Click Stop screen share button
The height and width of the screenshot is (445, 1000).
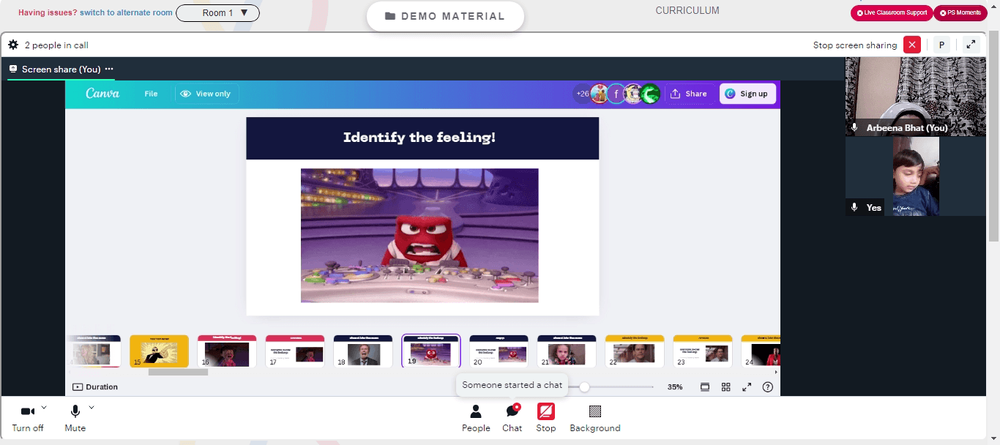click(545, 418)
